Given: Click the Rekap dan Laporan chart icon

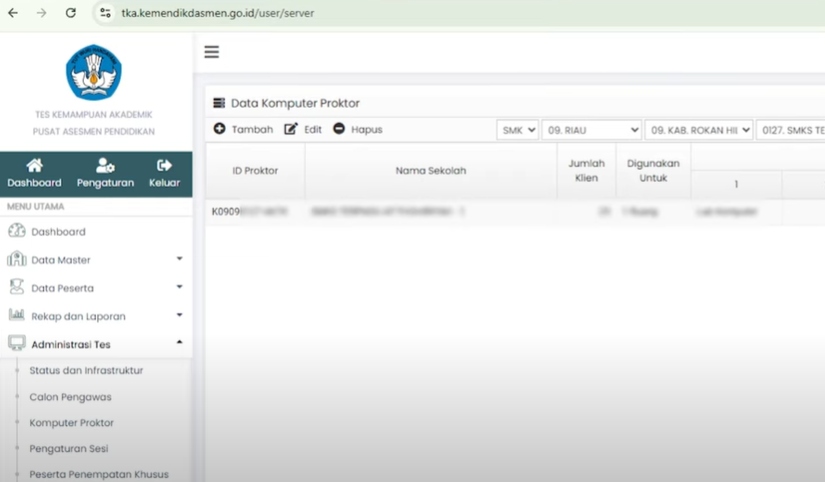Looking at the screenshot, I should tap(17, 315).
